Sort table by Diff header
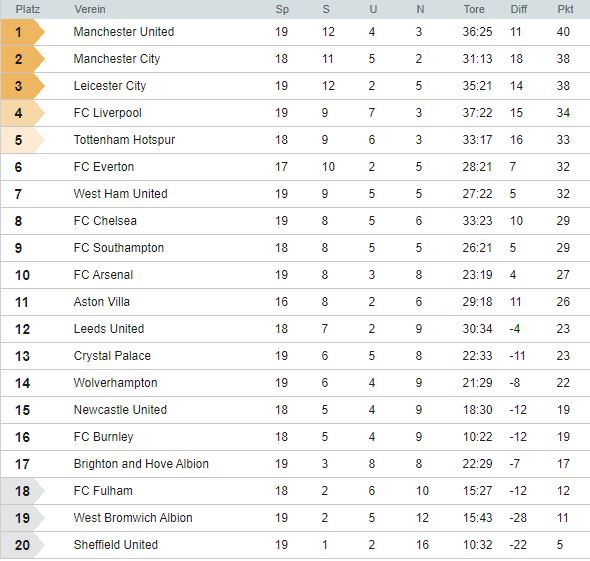 (x=519, y=9)
